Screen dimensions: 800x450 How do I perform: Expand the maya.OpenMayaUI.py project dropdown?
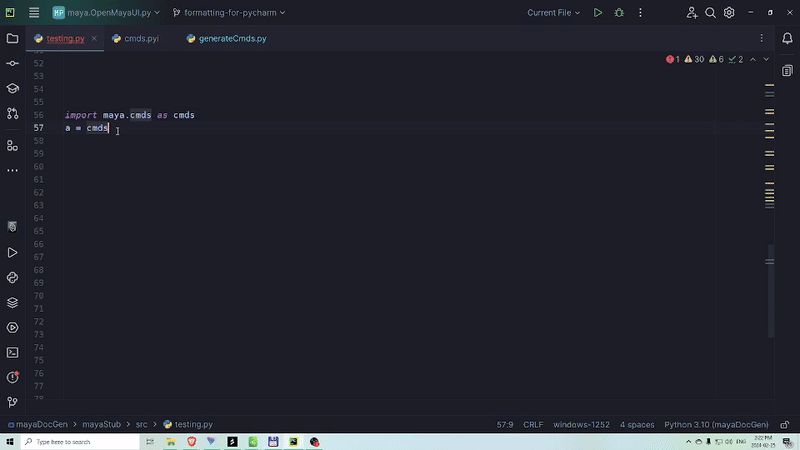pos(106,13)
